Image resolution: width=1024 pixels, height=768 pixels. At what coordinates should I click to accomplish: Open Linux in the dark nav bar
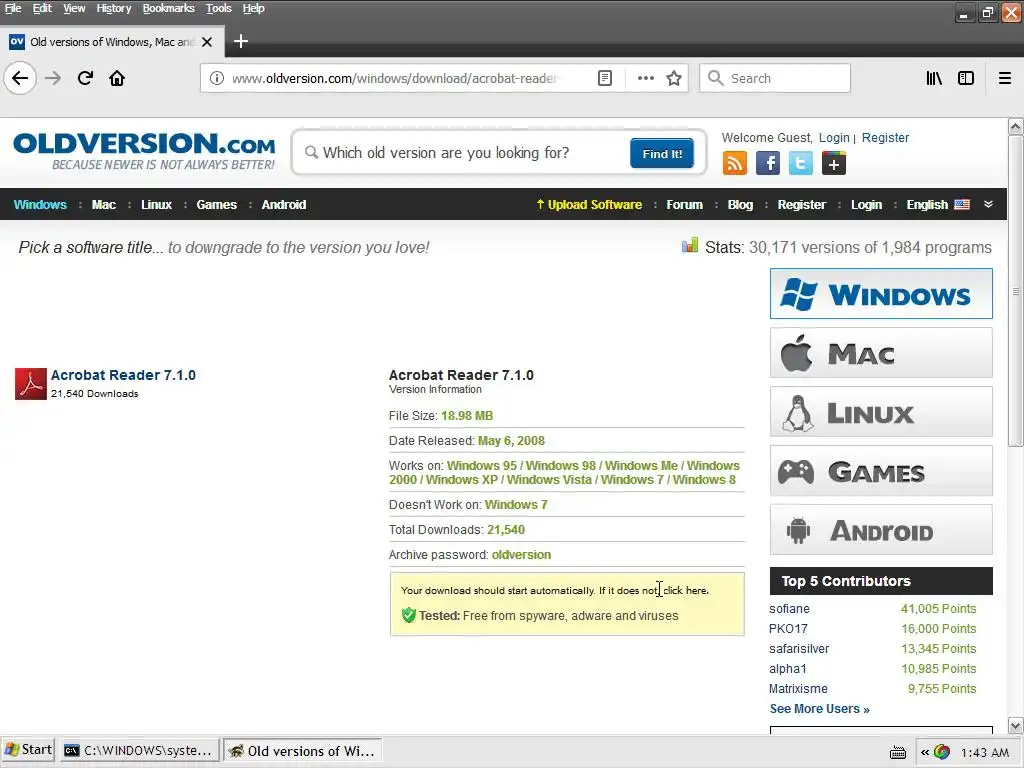tap(157, 204)
